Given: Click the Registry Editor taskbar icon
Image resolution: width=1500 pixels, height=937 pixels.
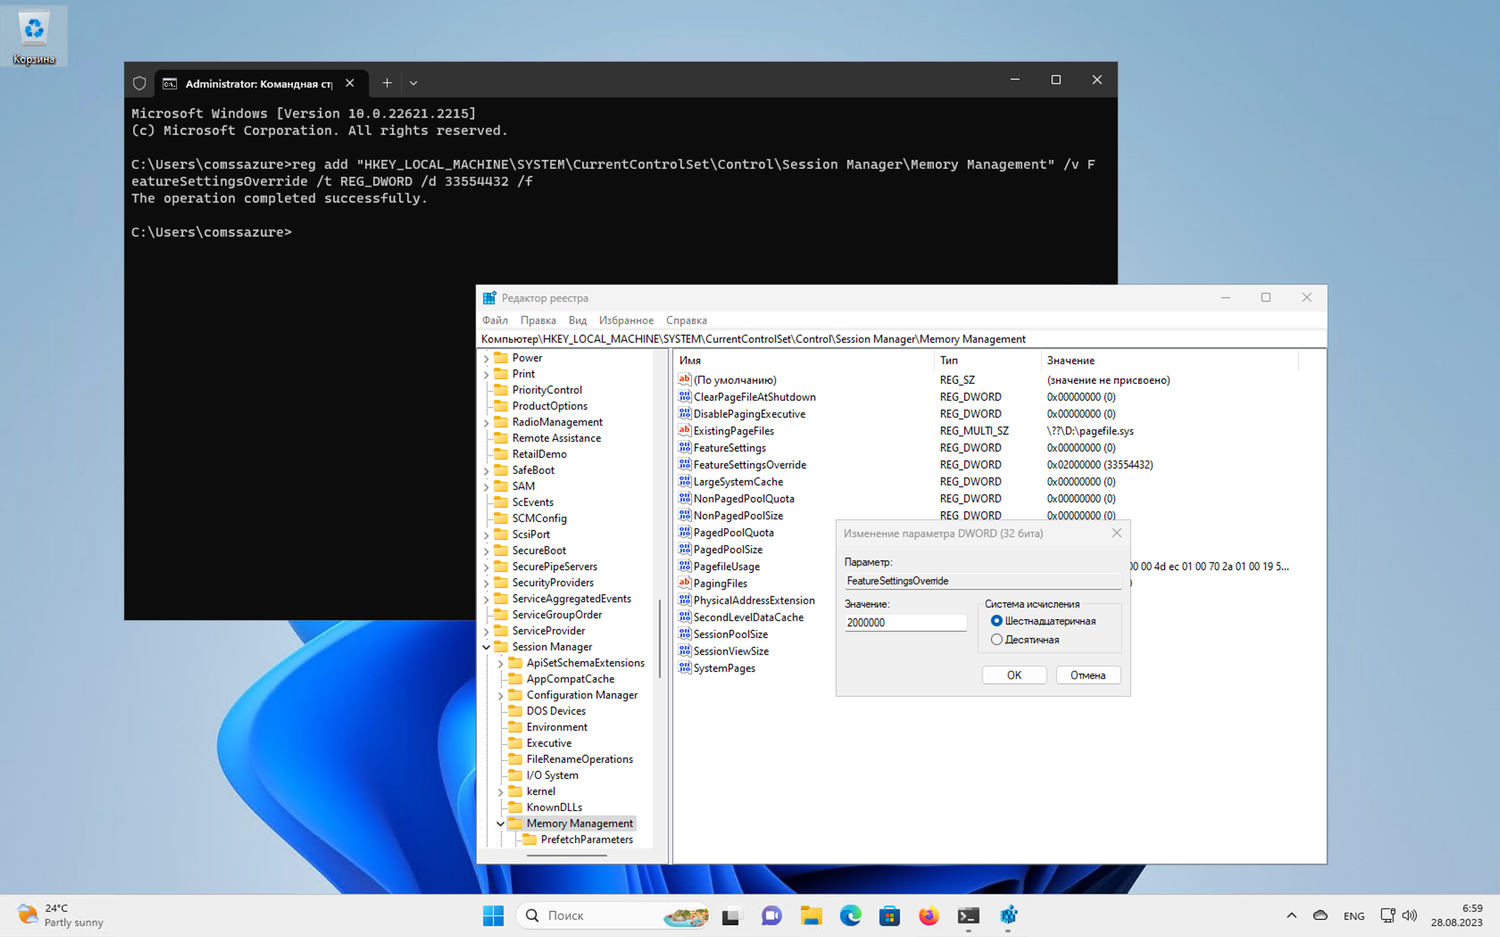Looking at the screenshot, I should (1008, 916).
